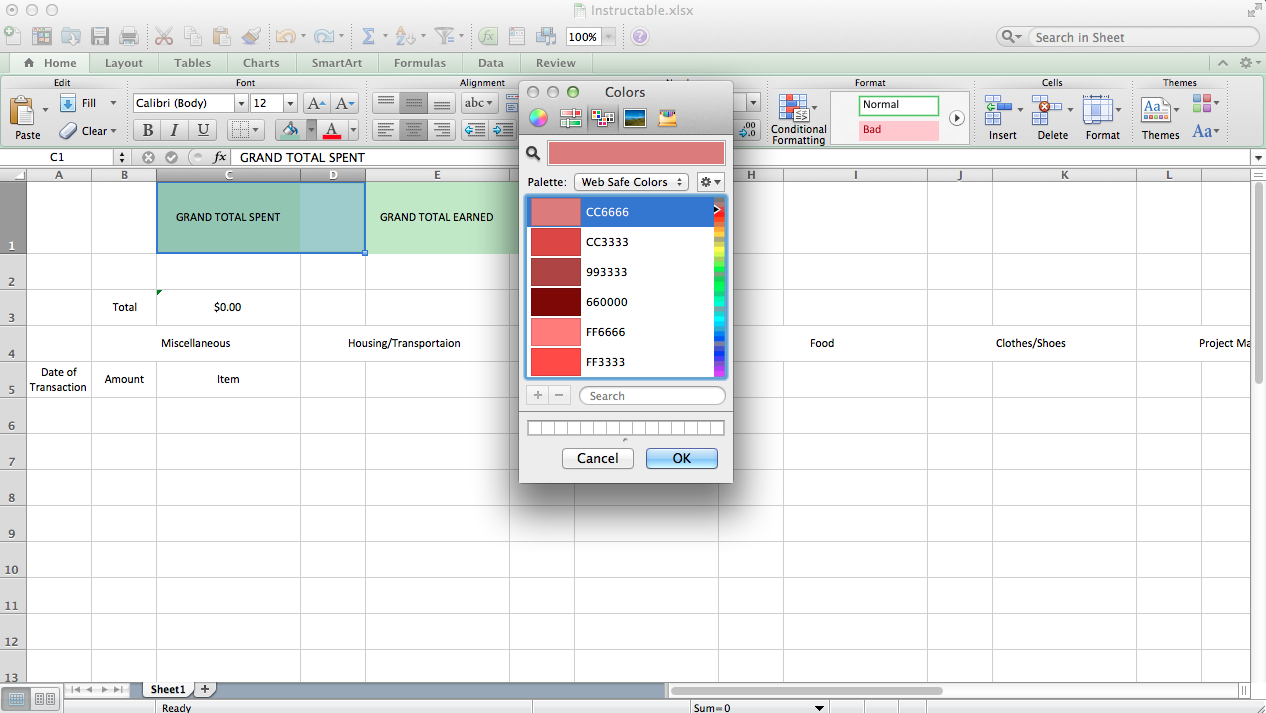Click the Format Painter brush icon
Viewport: 1266px width, 713px height.
(250, 37)
